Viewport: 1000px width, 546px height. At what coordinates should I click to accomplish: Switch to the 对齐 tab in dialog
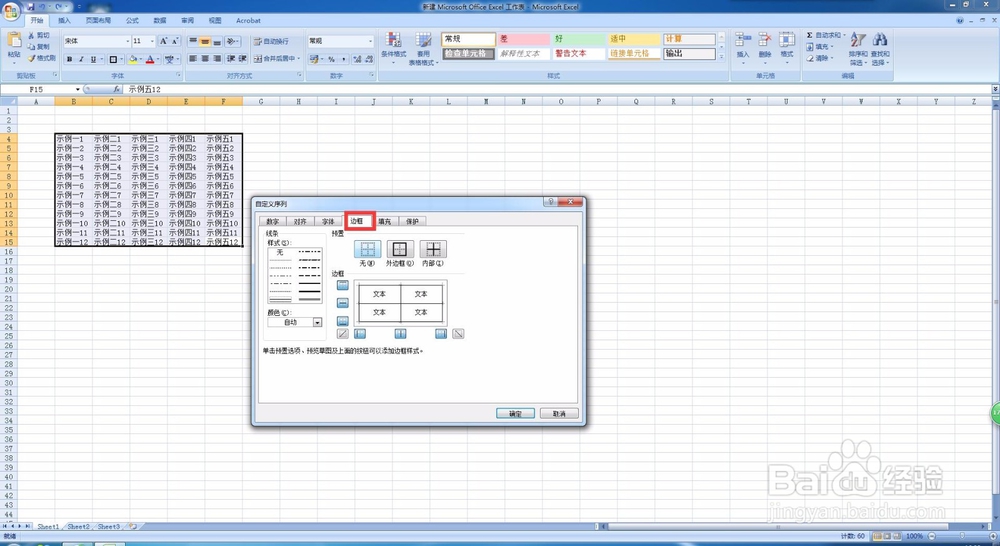[300, 221]
